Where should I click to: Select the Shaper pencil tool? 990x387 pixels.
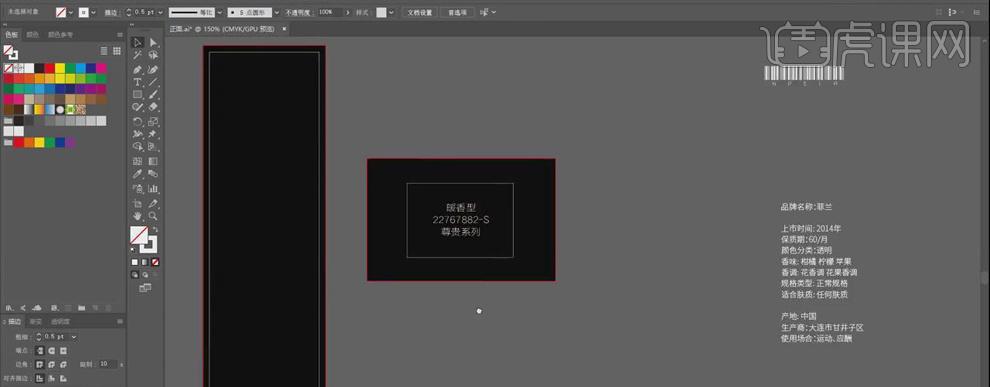pos(138,107)
